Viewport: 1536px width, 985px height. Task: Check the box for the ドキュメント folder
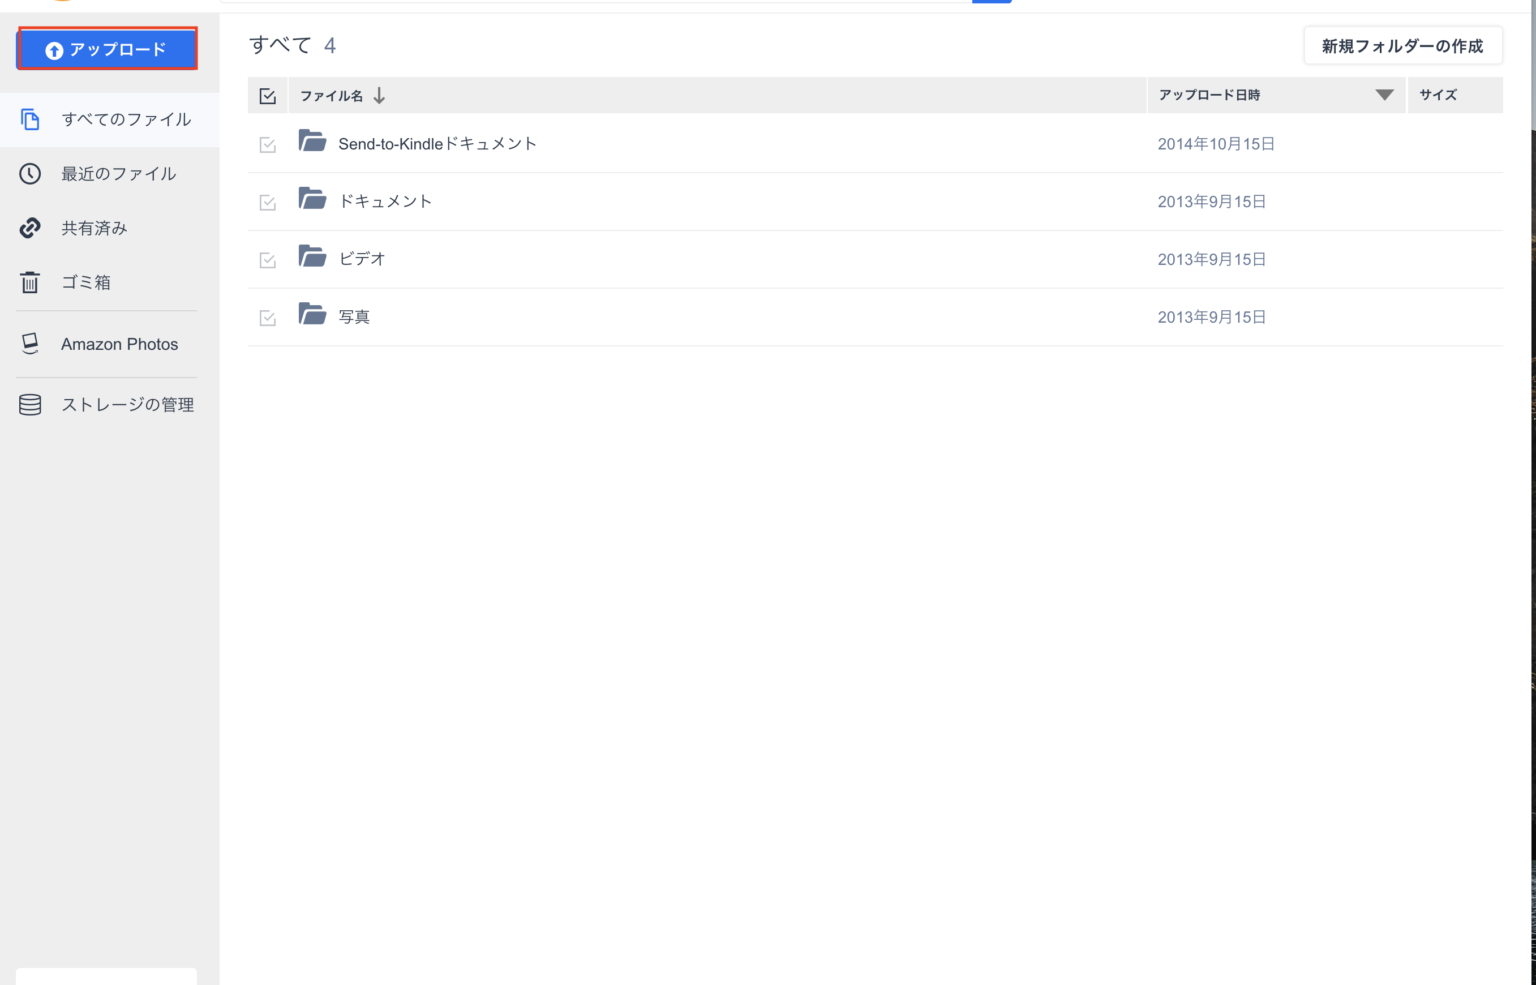coord(267,203)
